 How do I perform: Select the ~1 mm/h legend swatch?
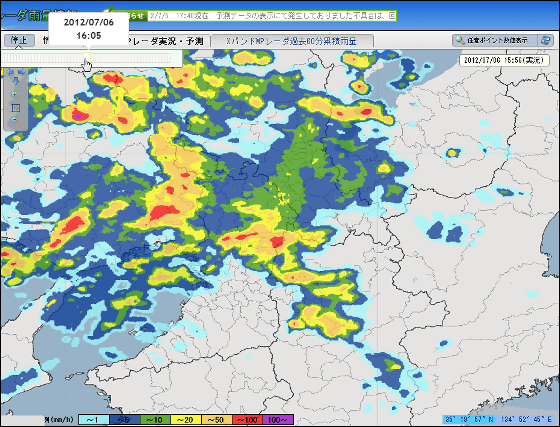[x=94, y=420]
